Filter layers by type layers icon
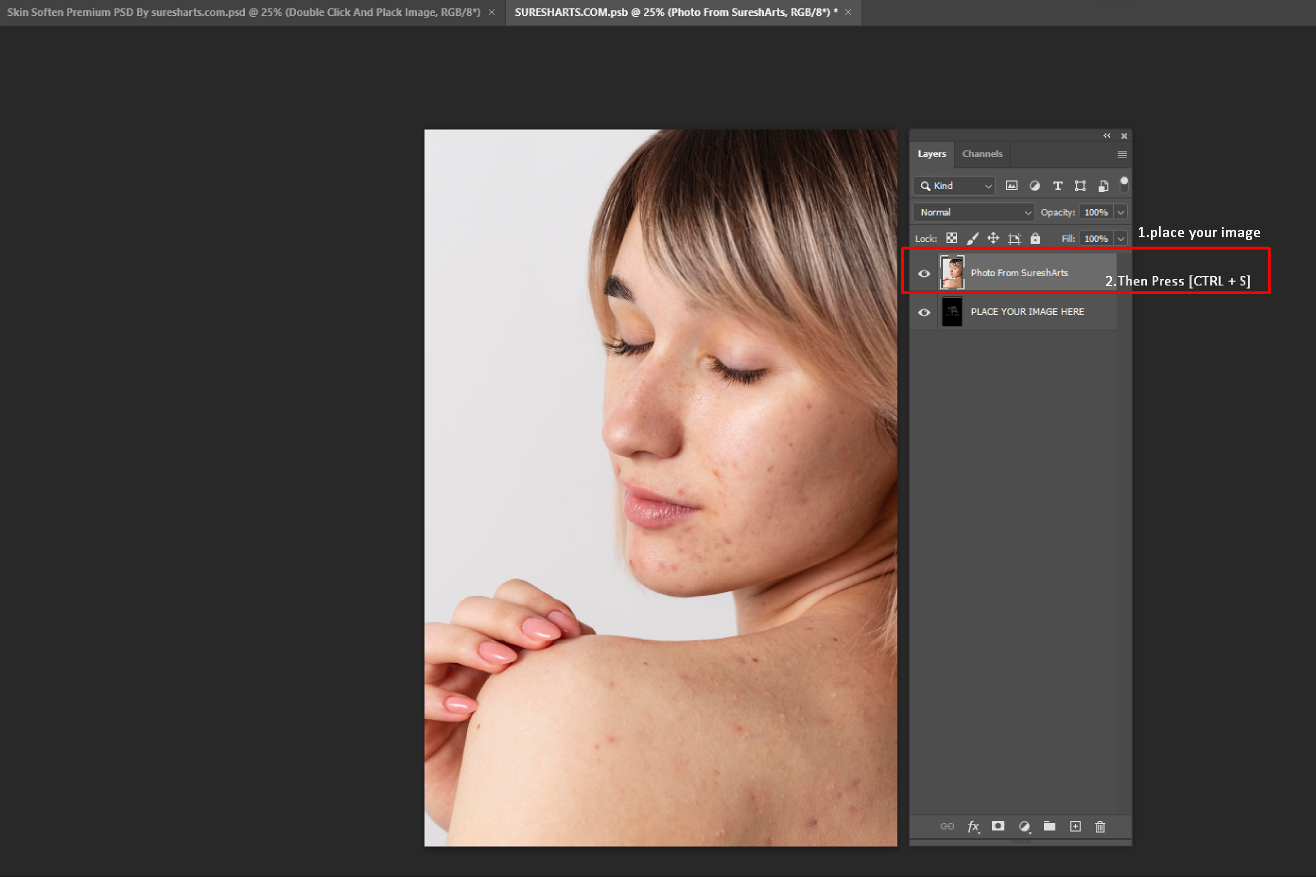The image size is (1316, 877). pyautogui.click(x=1057, y=186)
